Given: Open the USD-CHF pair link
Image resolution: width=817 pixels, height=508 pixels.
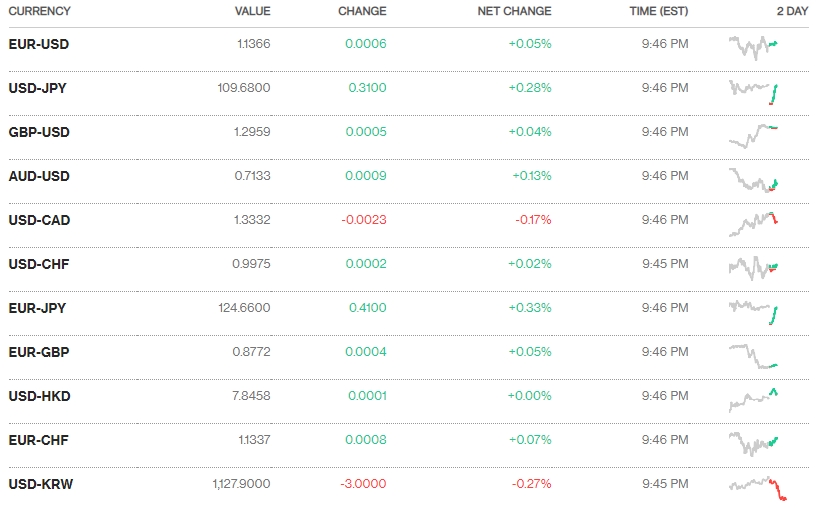Looking at the screenshot, I should 38,264.
